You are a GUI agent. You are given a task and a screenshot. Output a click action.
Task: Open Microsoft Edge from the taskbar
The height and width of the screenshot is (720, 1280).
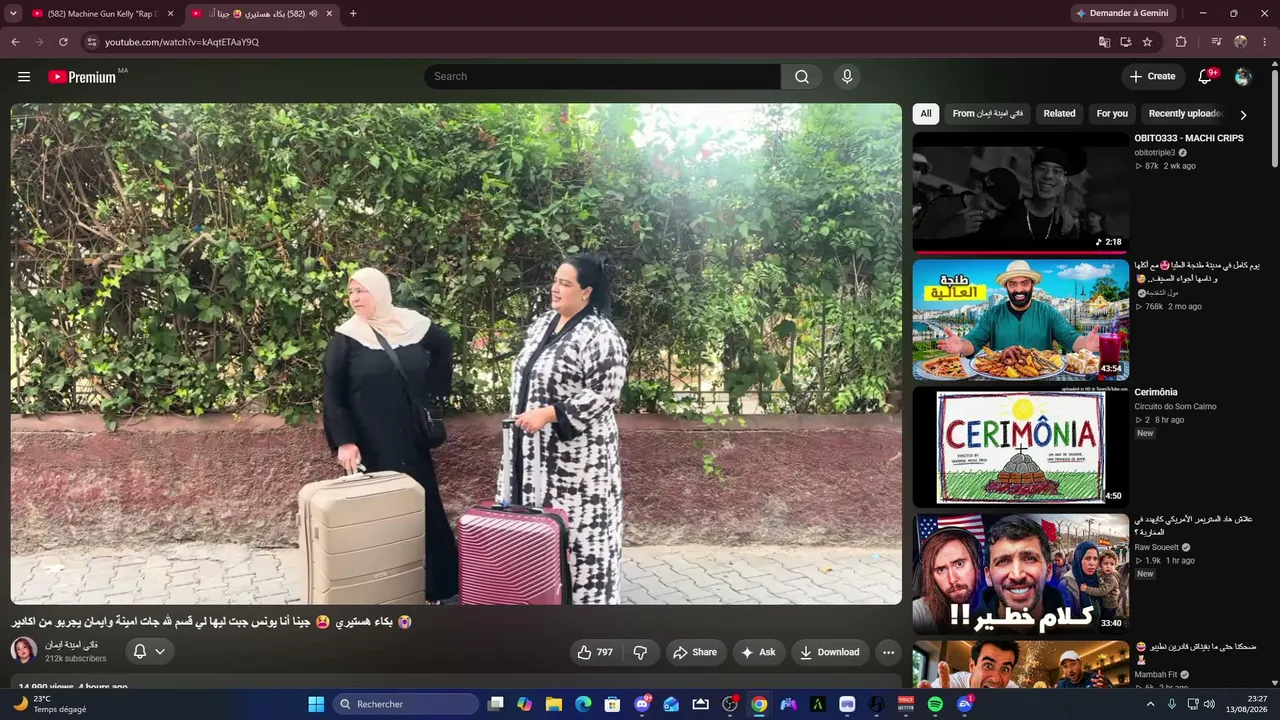(583, 704)
